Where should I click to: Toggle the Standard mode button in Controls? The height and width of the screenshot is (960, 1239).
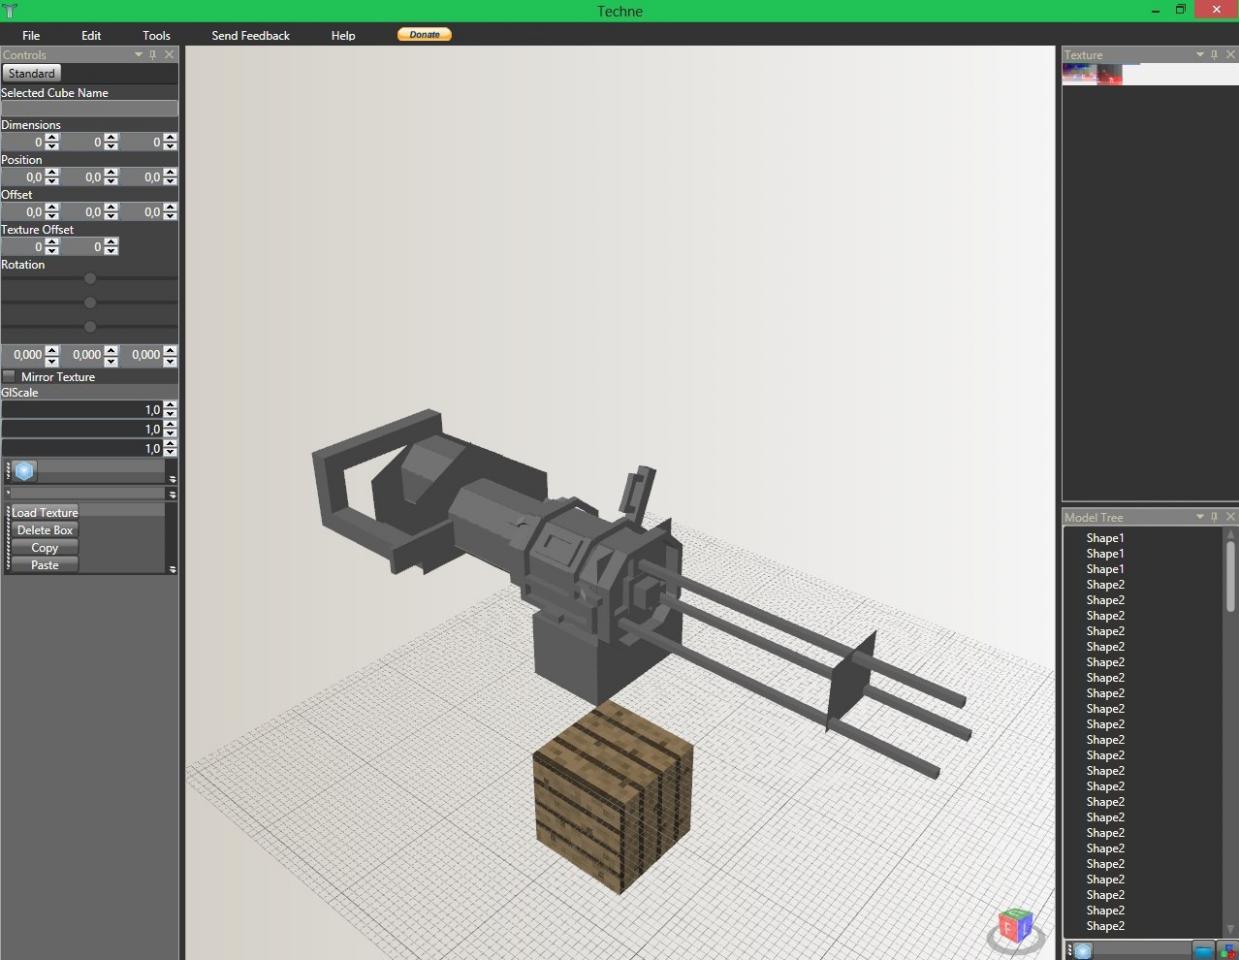(31, 72)
